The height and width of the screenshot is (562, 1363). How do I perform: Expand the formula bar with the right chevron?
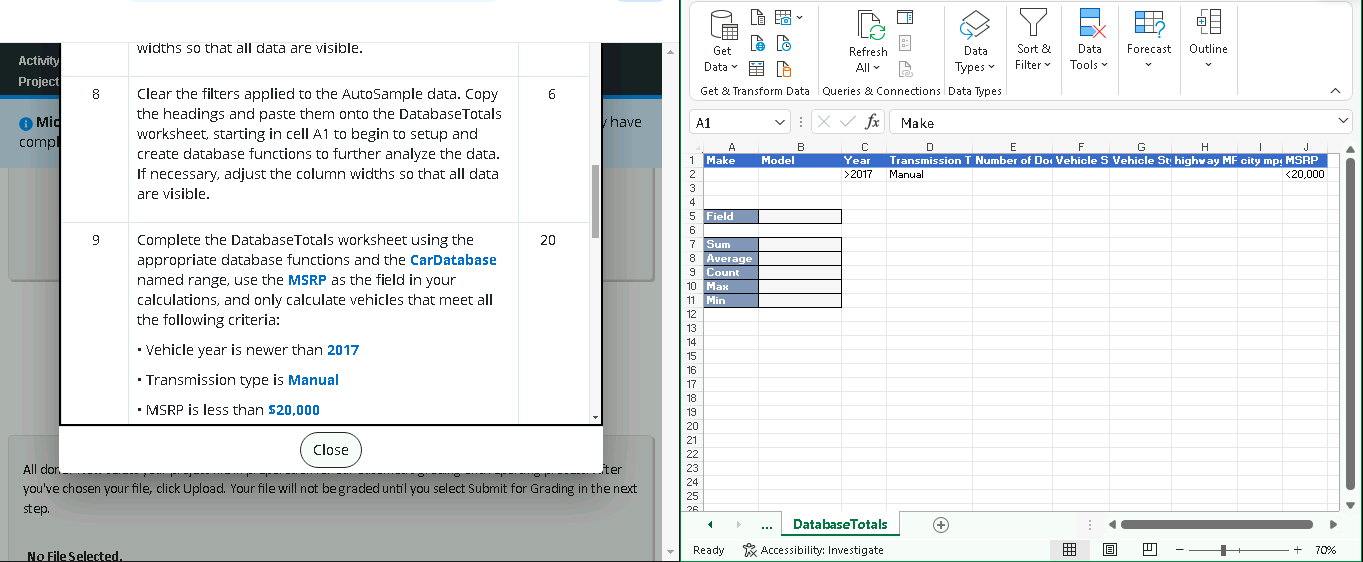pos(1343,123)
